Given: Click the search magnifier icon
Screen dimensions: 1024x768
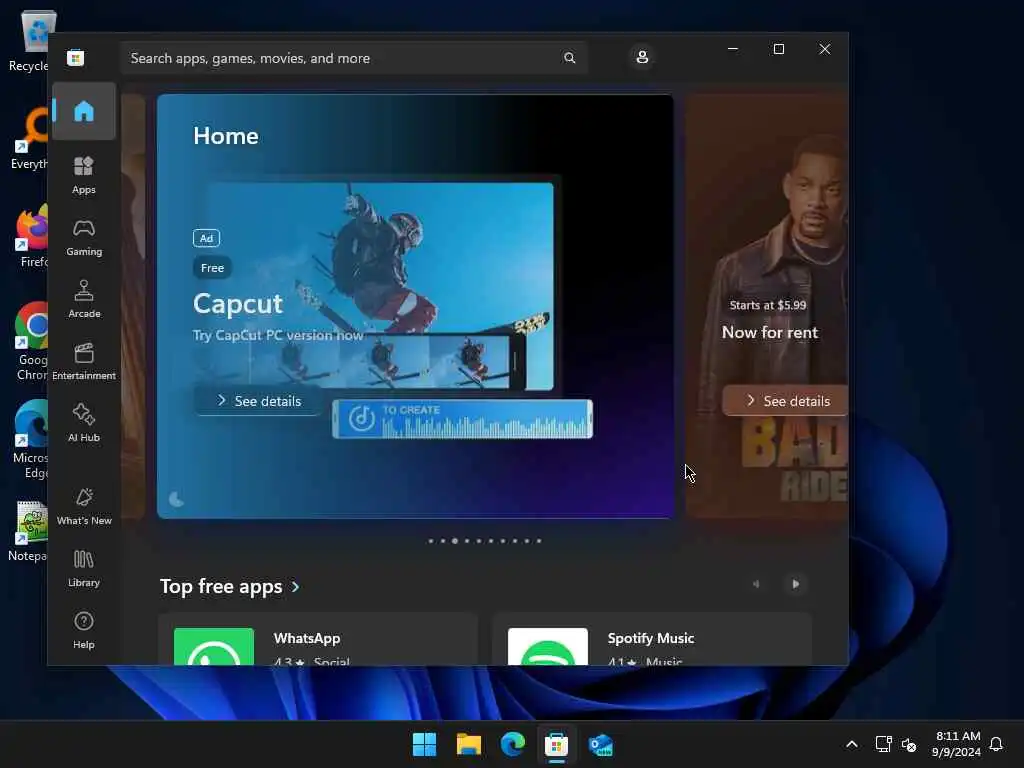Looking at the screenshot, I should 569,58.
